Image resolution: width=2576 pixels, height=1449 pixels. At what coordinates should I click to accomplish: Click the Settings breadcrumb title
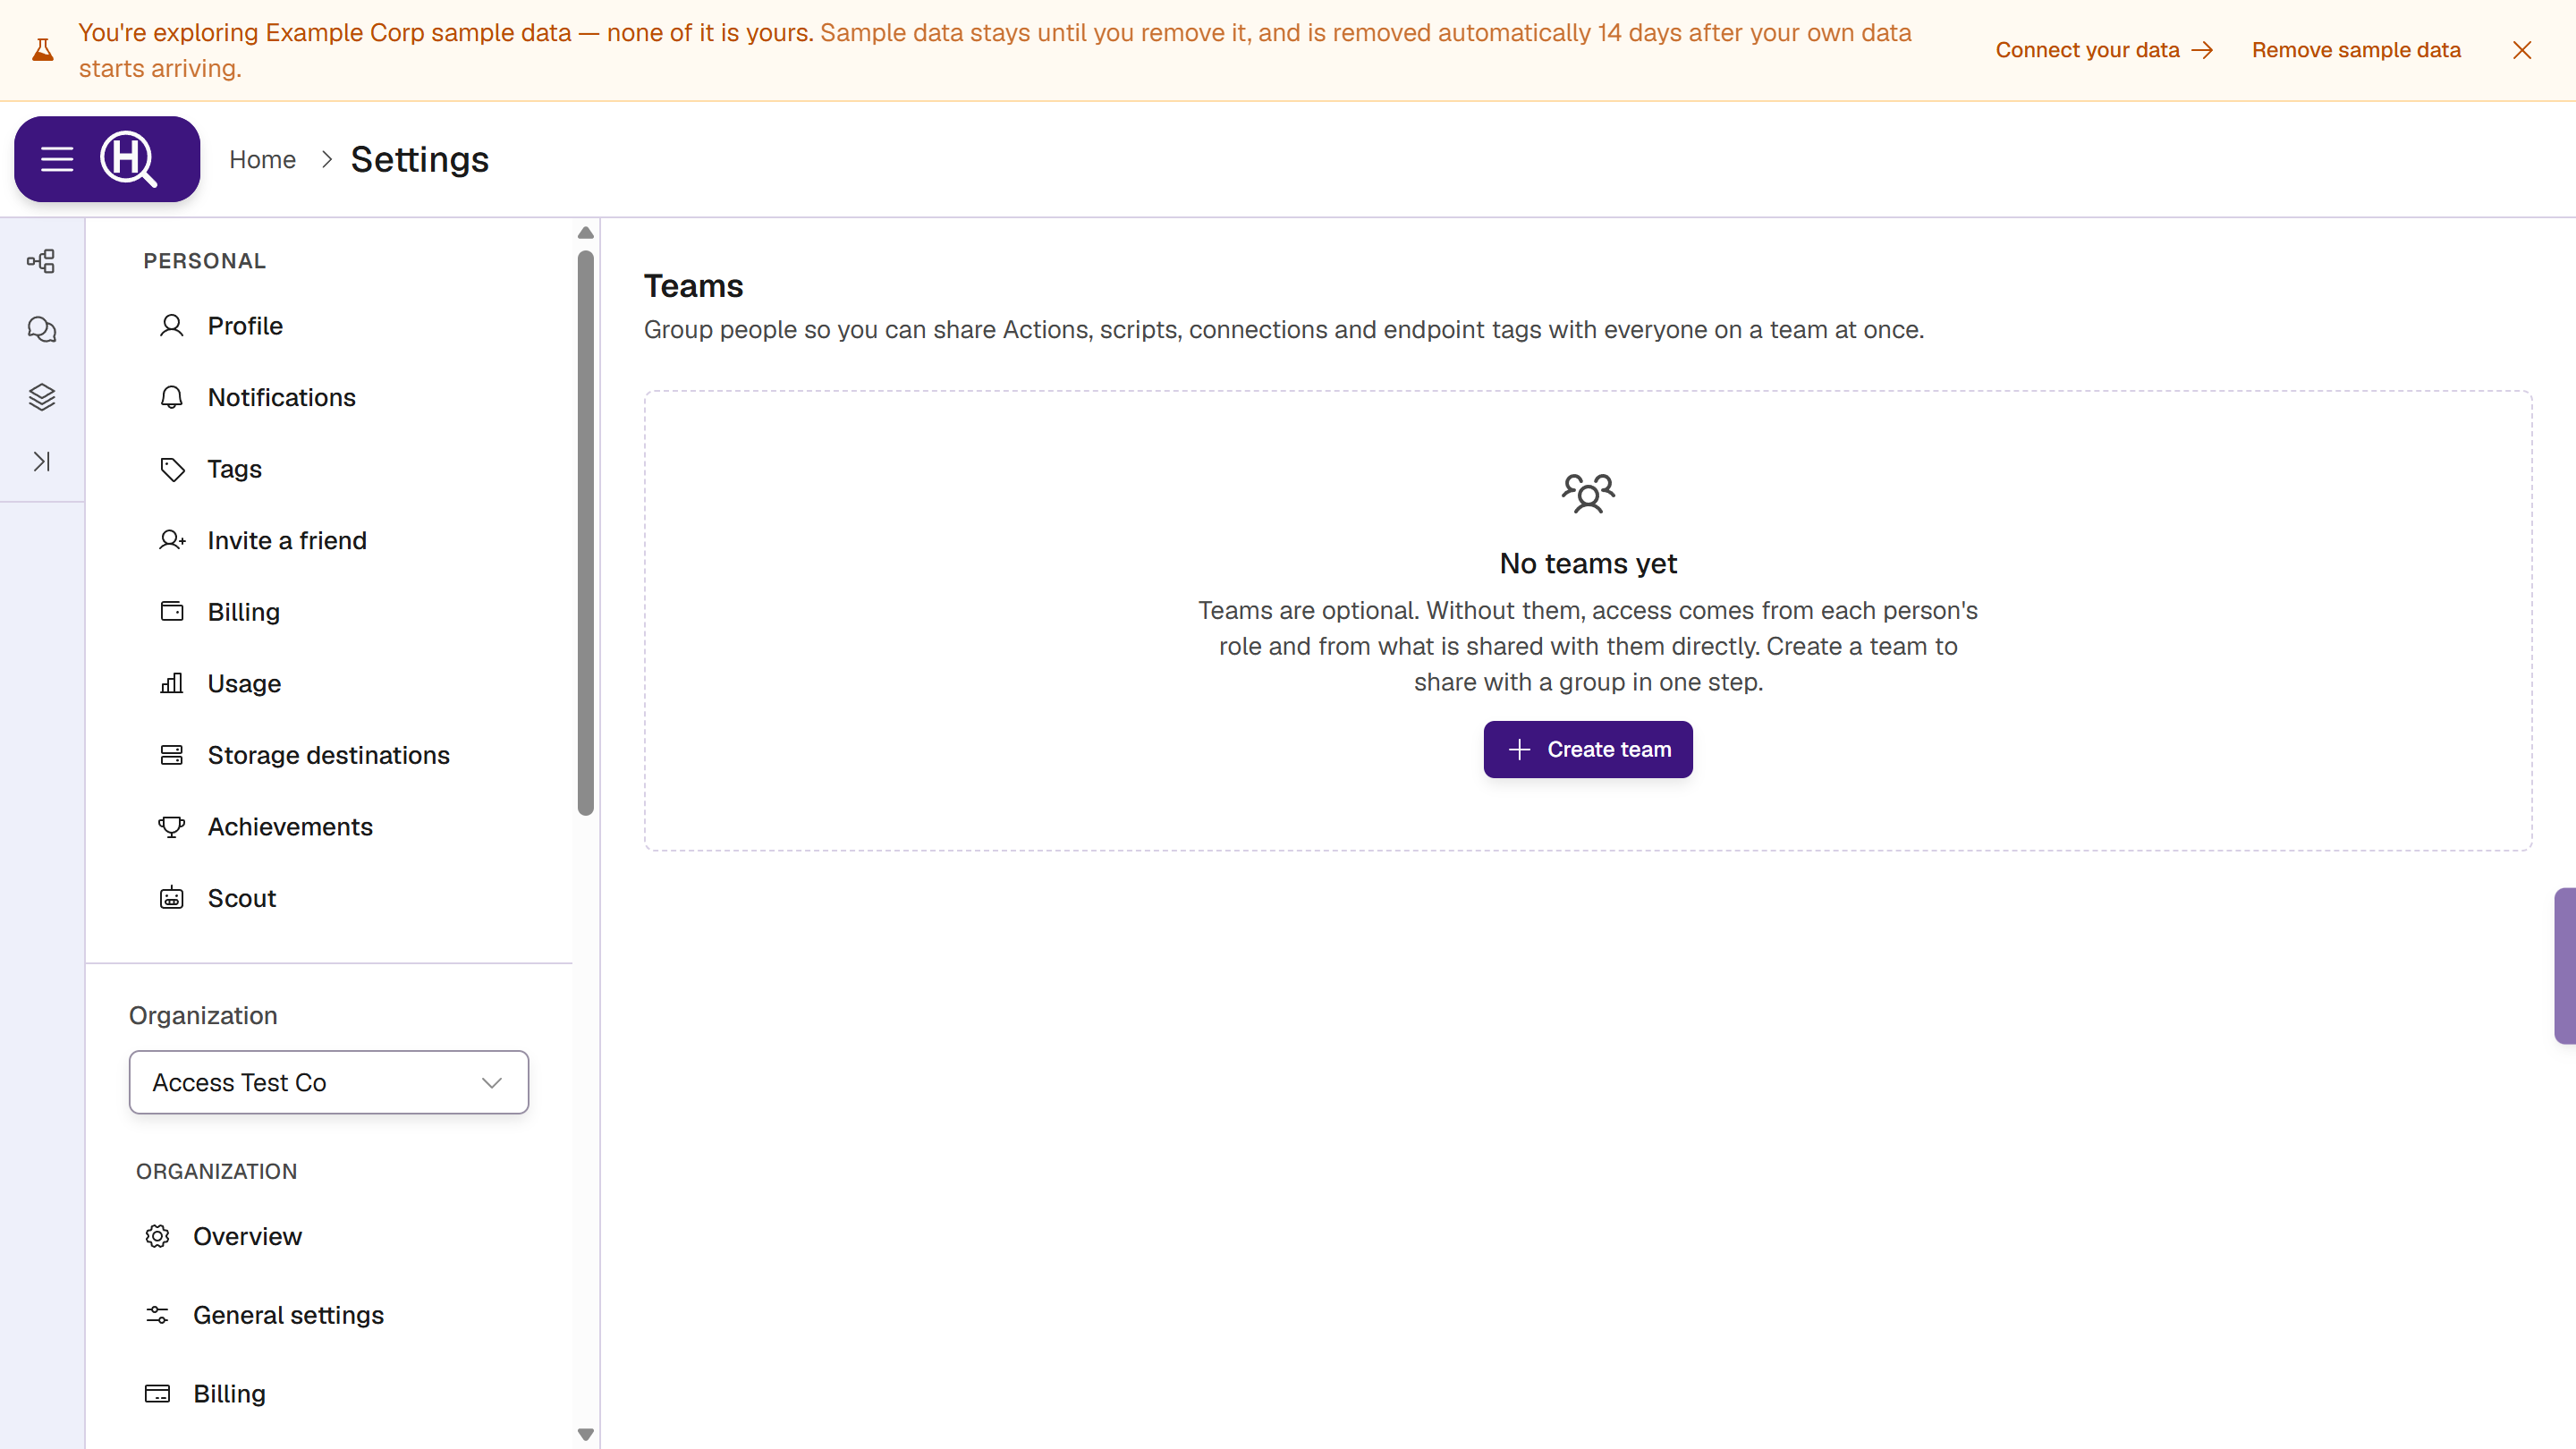pyautogui.click(x=419, y=160)
